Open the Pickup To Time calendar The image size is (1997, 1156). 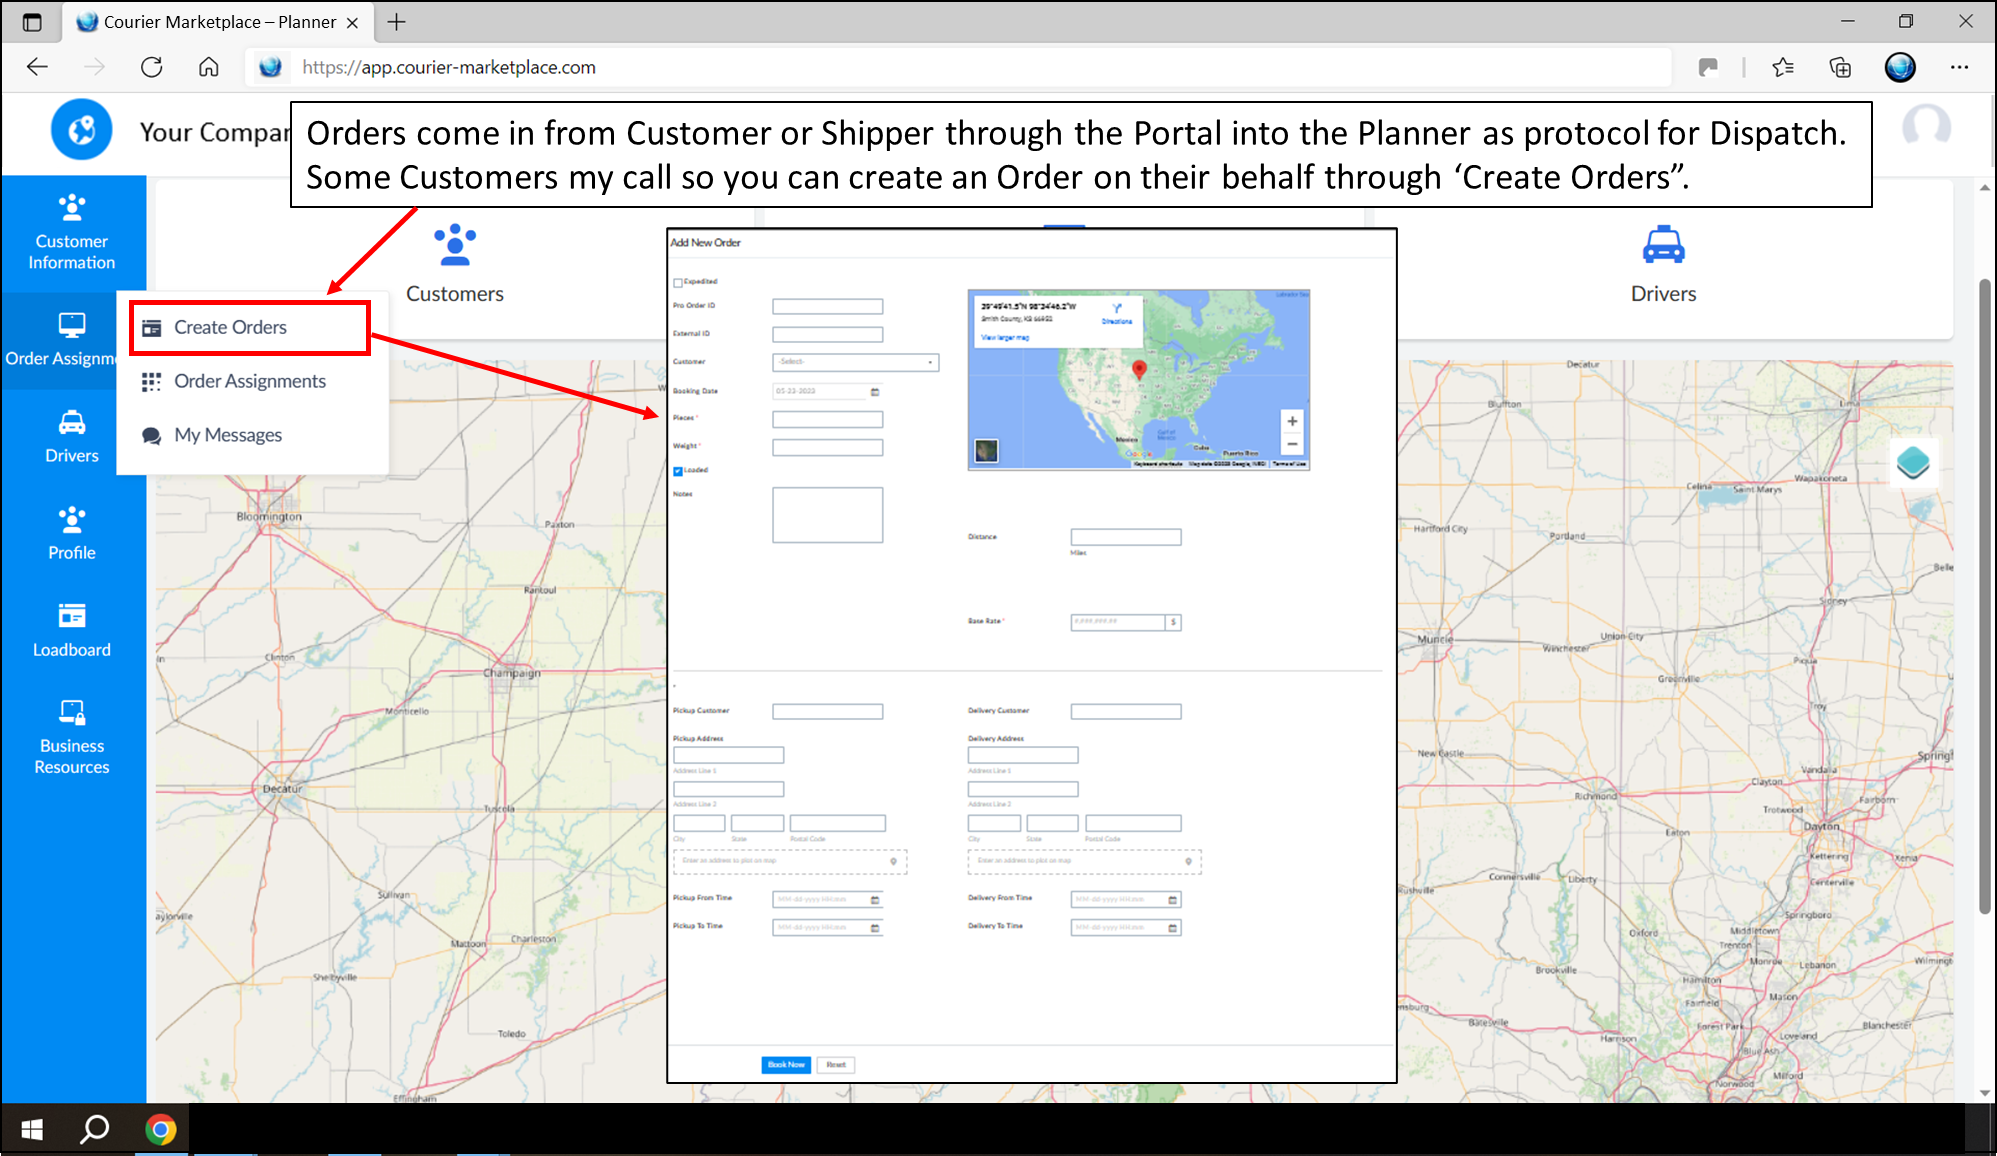click(x=875, y=928)
